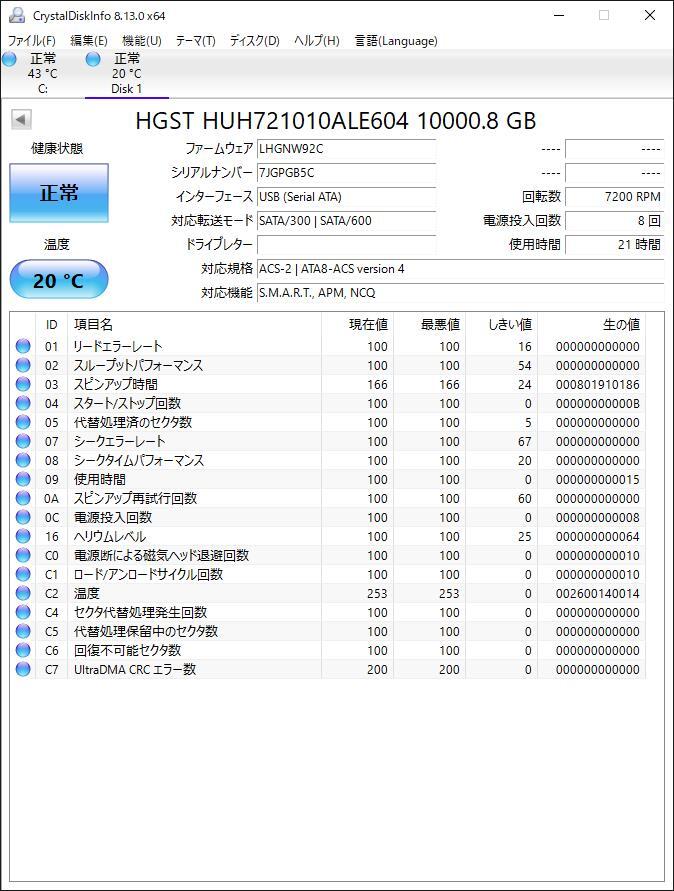Select the Disk 1 drive tab
This screenshot has width=674, height=891.
[x=126, y=73]
